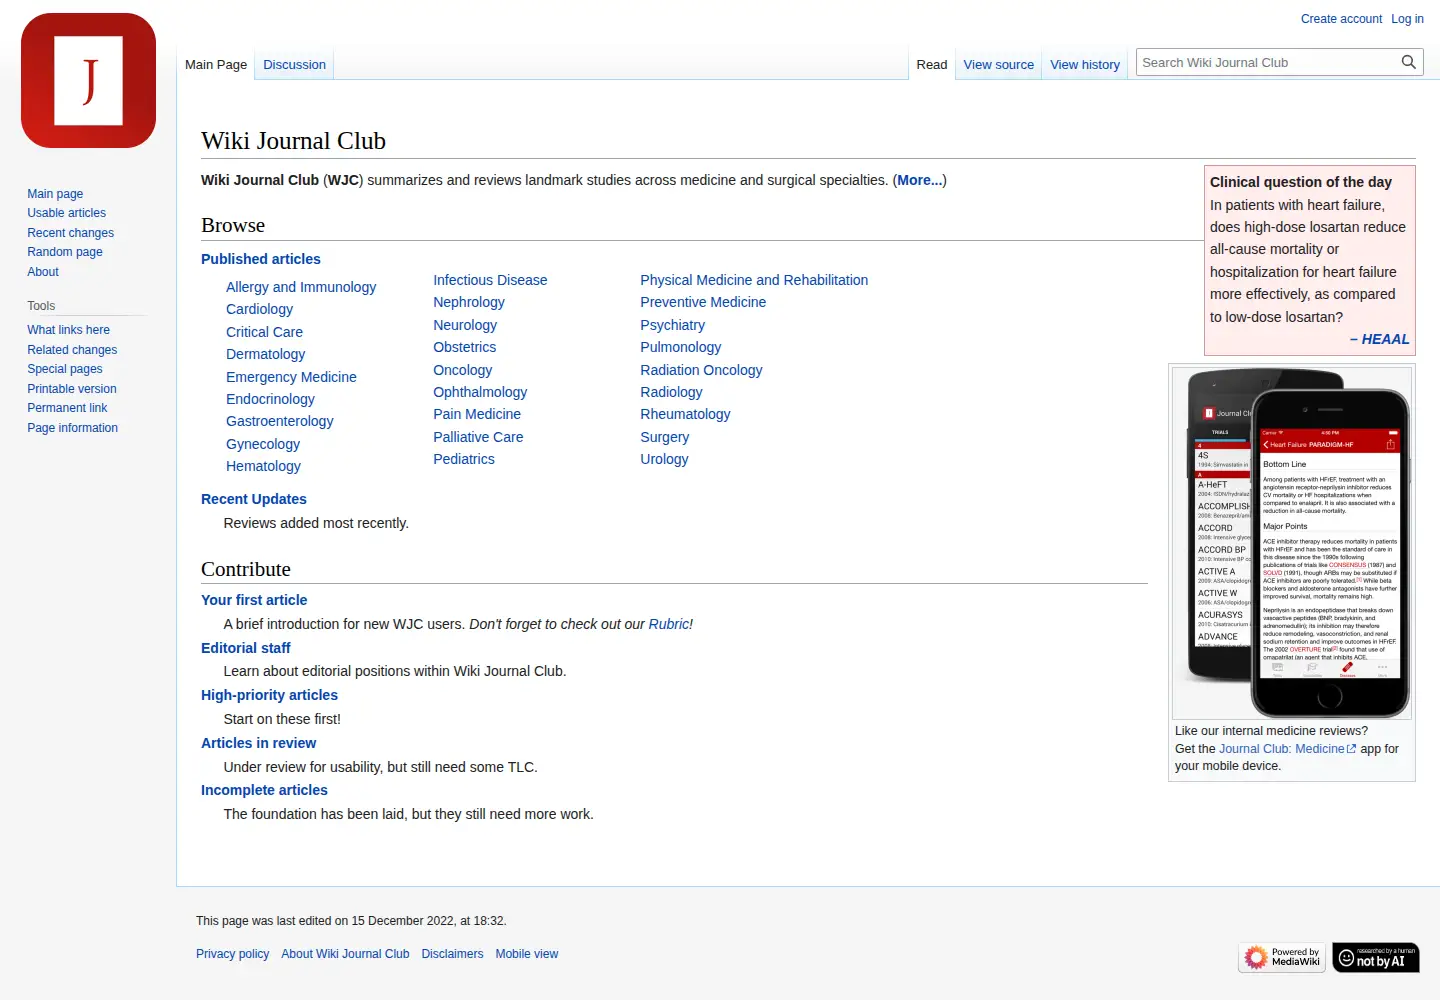This screenshot has height=1000, width=1440.
Task: Open Recent Updates link
Action: (254, 499)
